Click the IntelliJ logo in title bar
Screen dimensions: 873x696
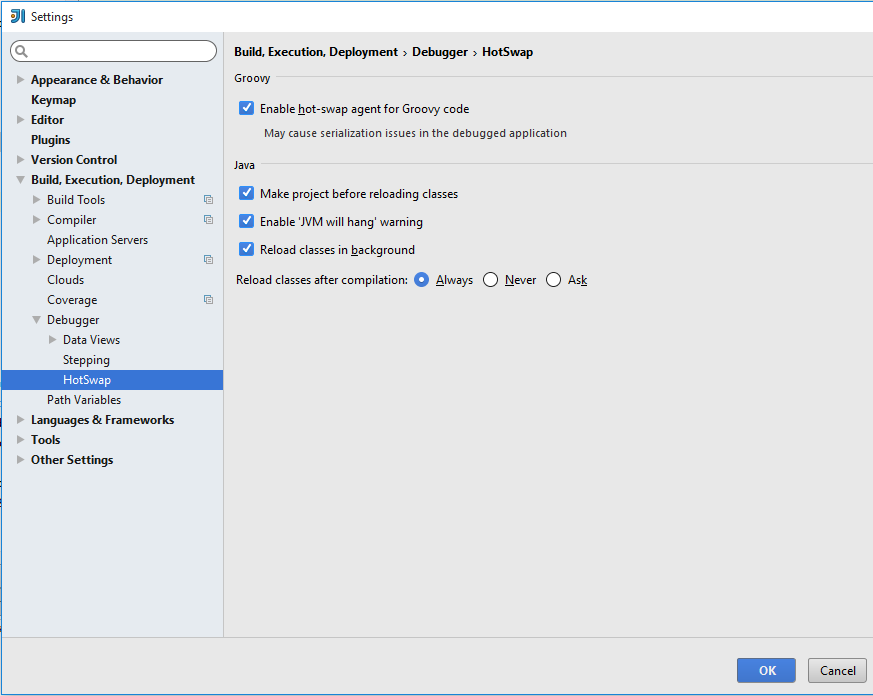click(17, 16)
